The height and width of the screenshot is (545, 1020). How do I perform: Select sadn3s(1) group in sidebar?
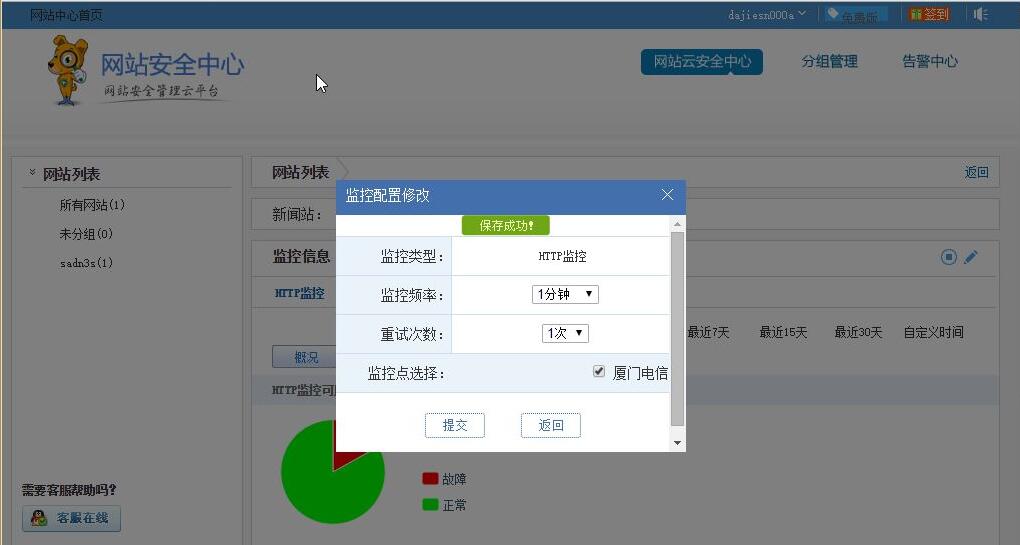pyautogui.click(x=86, y=263)
